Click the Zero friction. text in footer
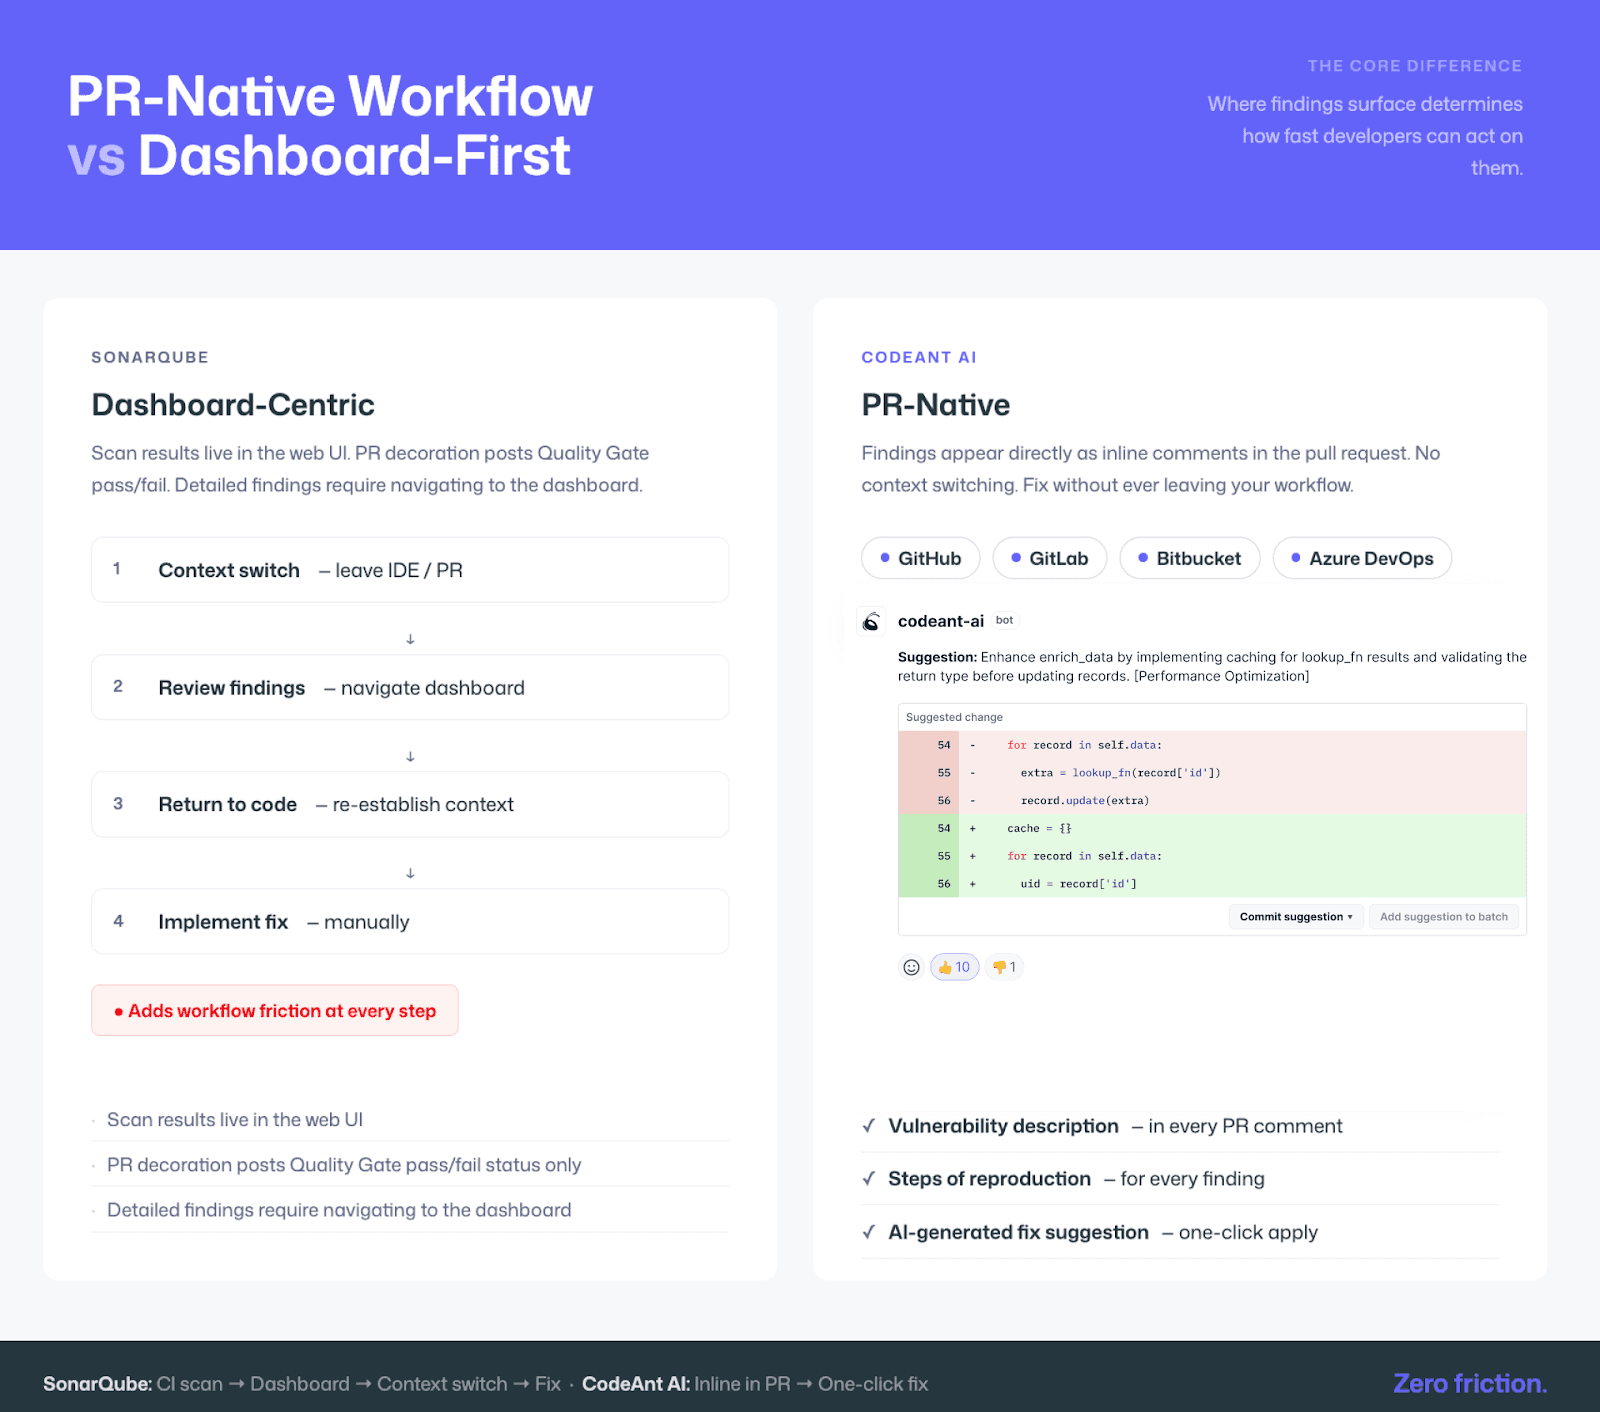Image resolution: width=1600 pixels, height=1412 pixels. [1470, 1383]
